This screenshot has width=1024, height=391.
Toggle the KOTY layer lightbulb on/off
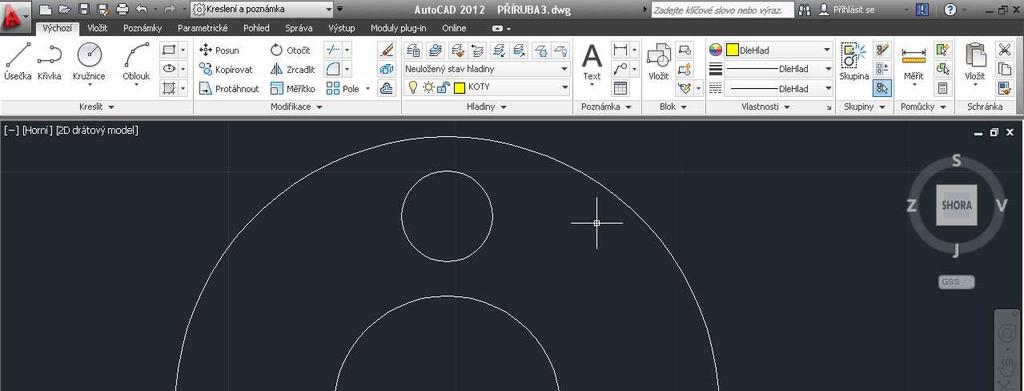[413, 87]
